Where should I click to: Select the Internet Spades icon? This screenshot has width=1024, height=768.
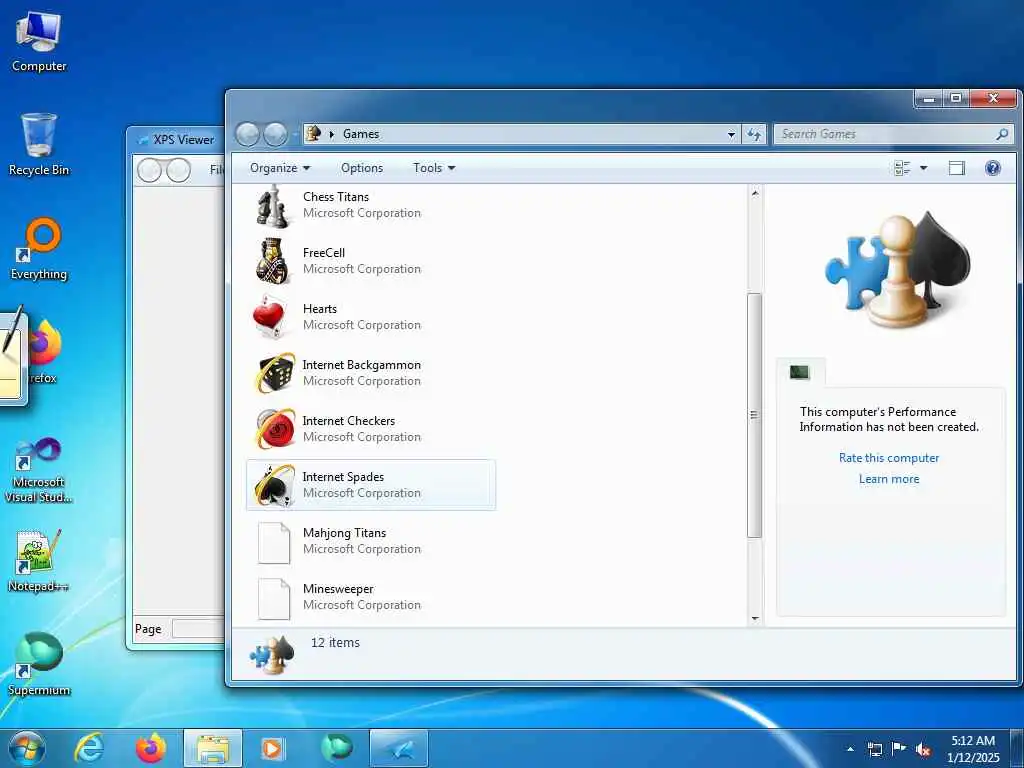(274, 485)
